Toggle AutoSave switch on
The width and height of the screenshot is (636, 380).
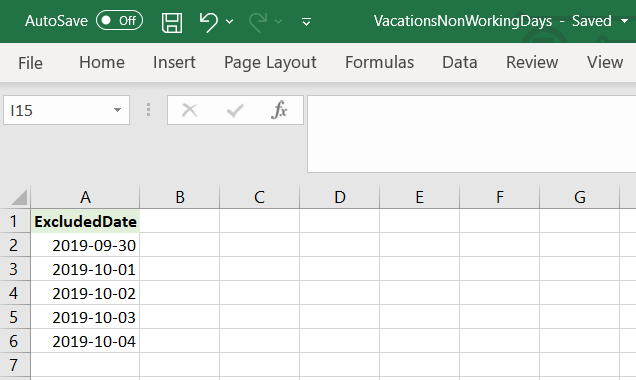pyautogui.click(x=119, y=21)
